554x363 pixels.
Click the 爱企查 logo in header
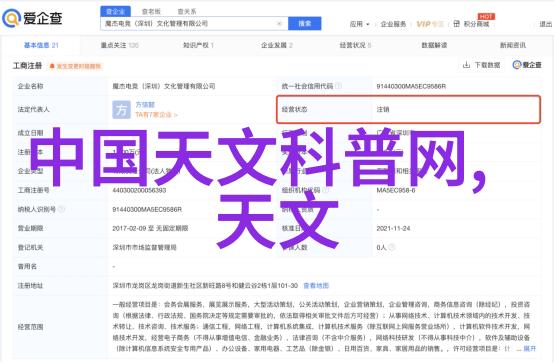33,18
